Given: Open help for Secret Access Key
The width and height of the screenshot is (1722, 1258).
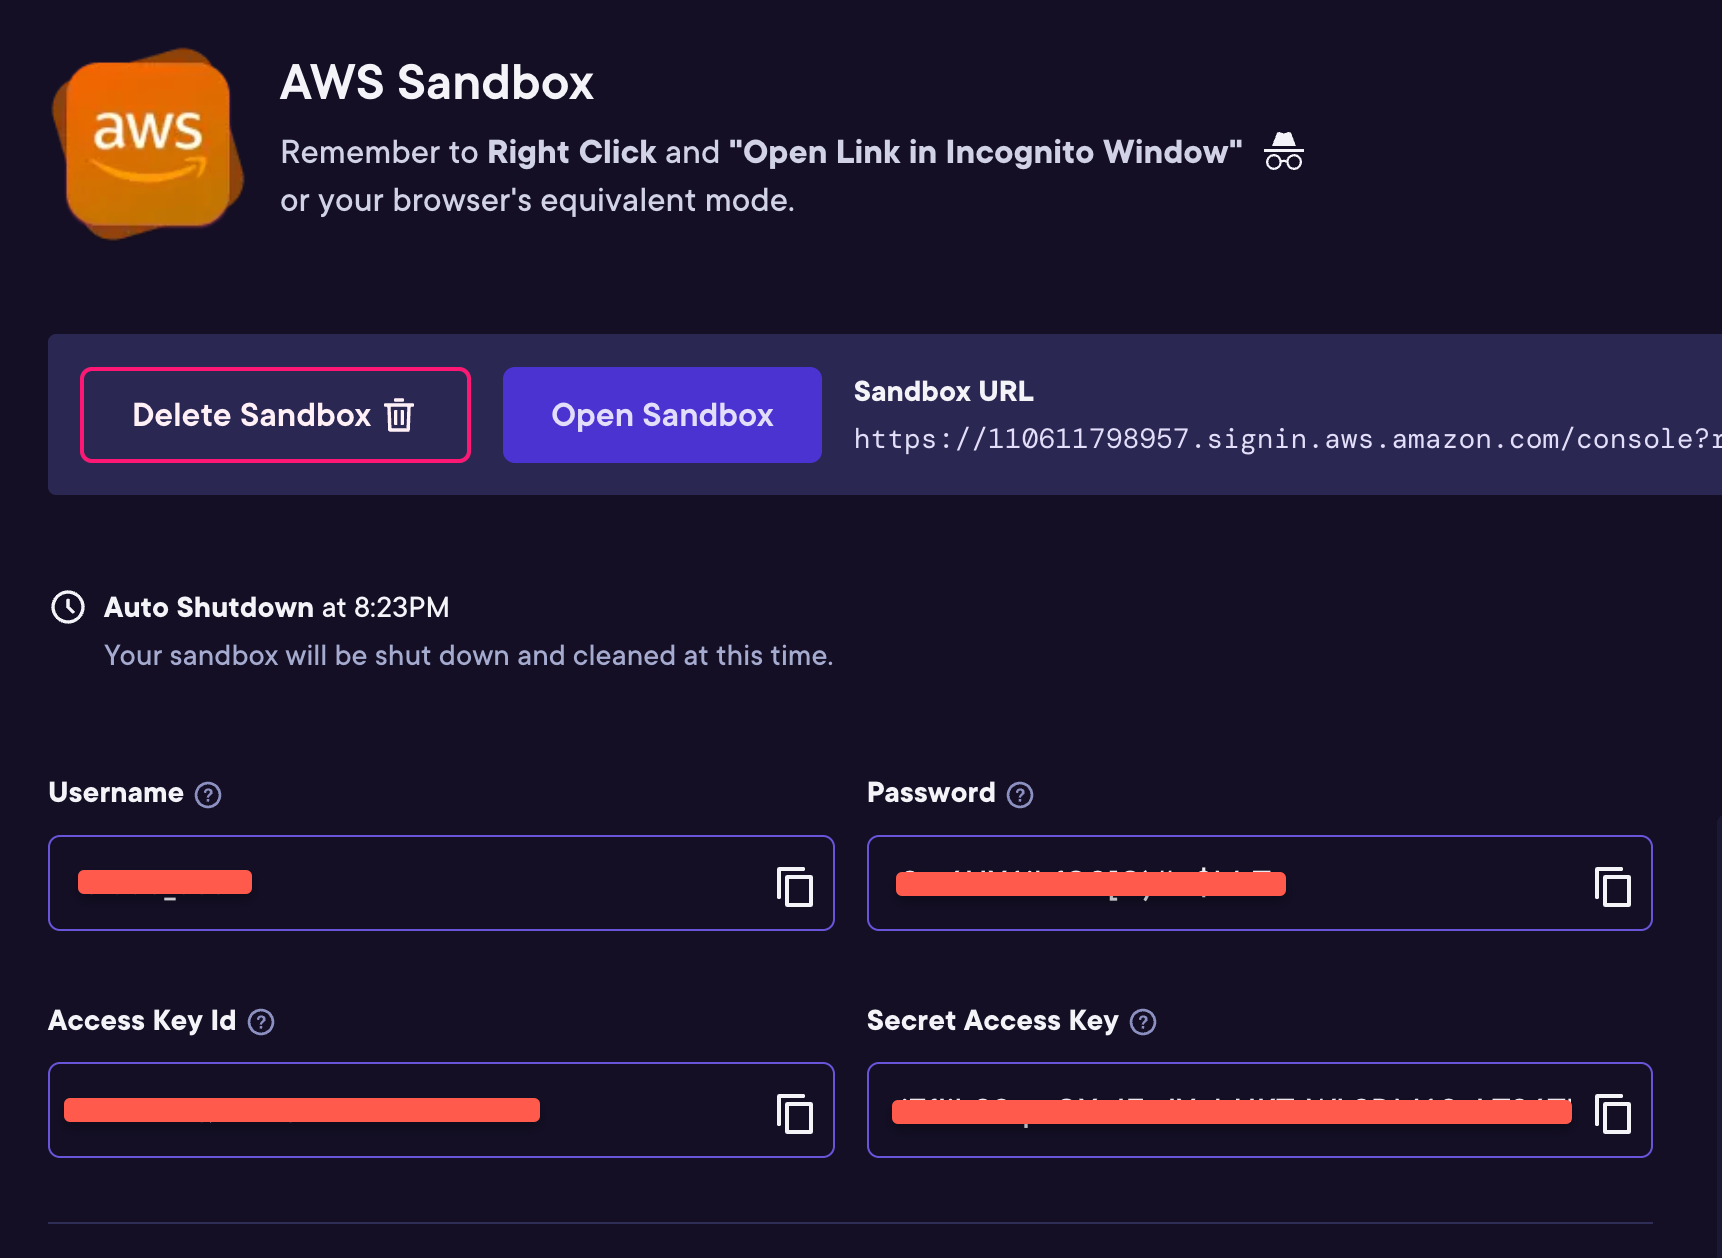Looking at the screenshot, I should pyautogui.click(x=1143, y=1022).
